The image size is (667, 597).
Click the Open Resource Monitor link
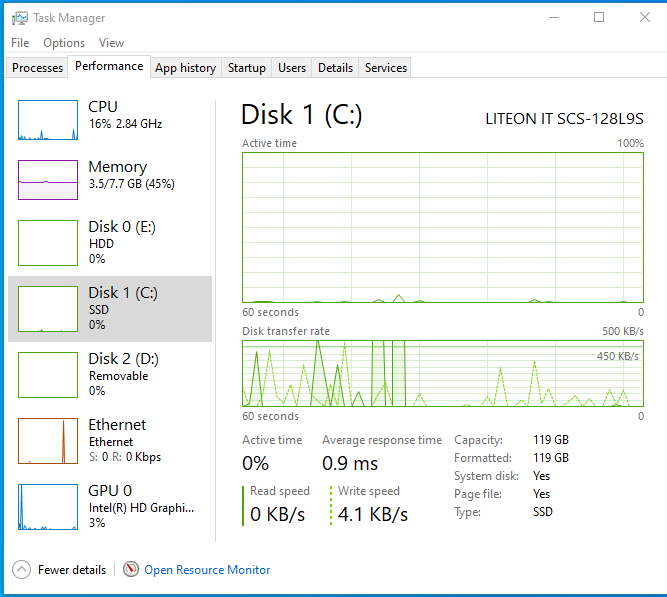click(207, 570)
